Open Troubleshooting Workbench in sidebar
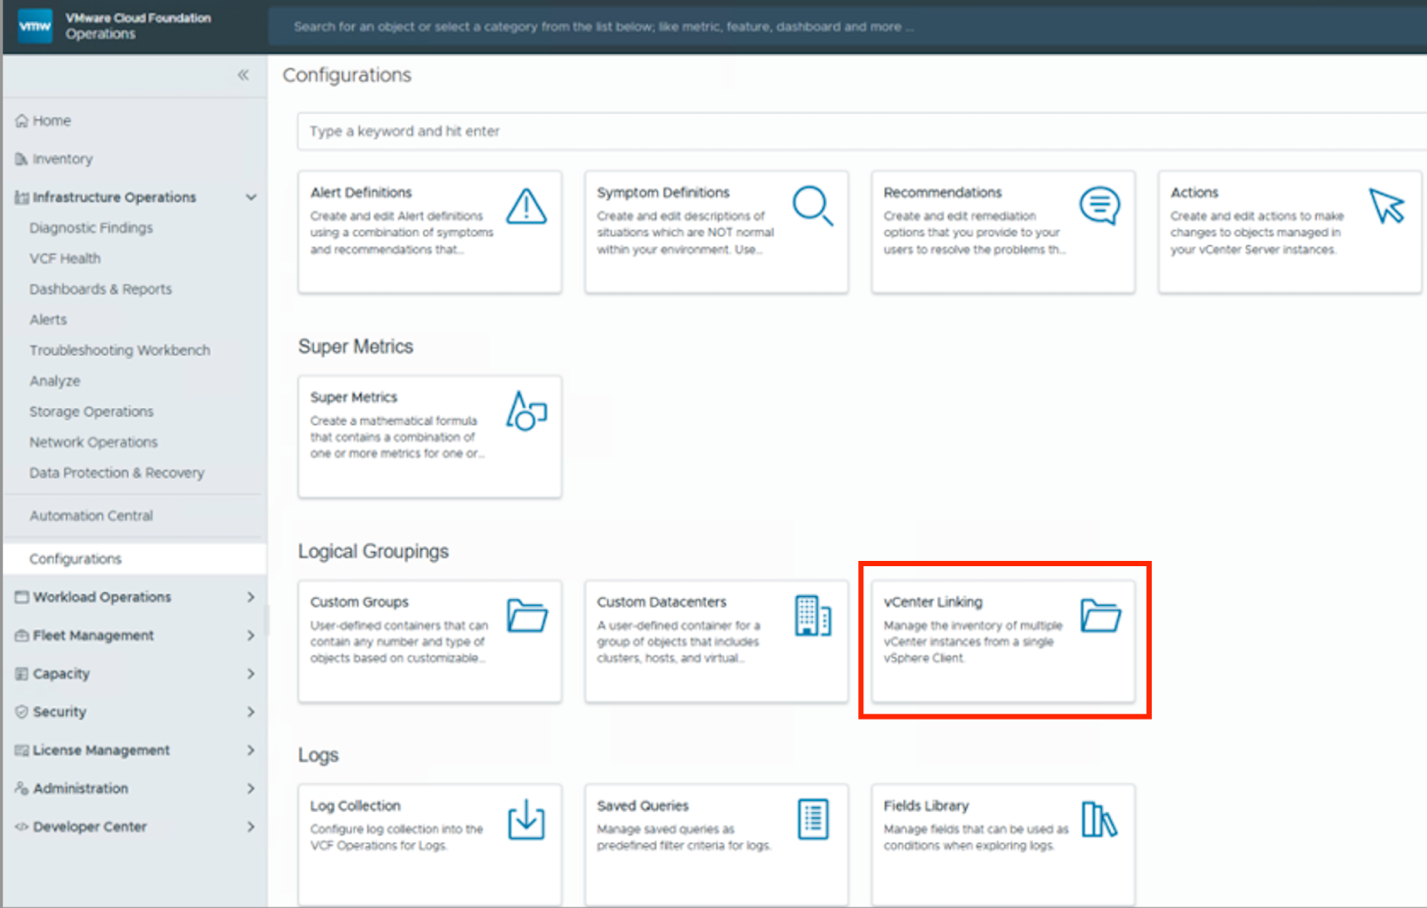This screenshot has width=1427, height=908. click(120, 350)
